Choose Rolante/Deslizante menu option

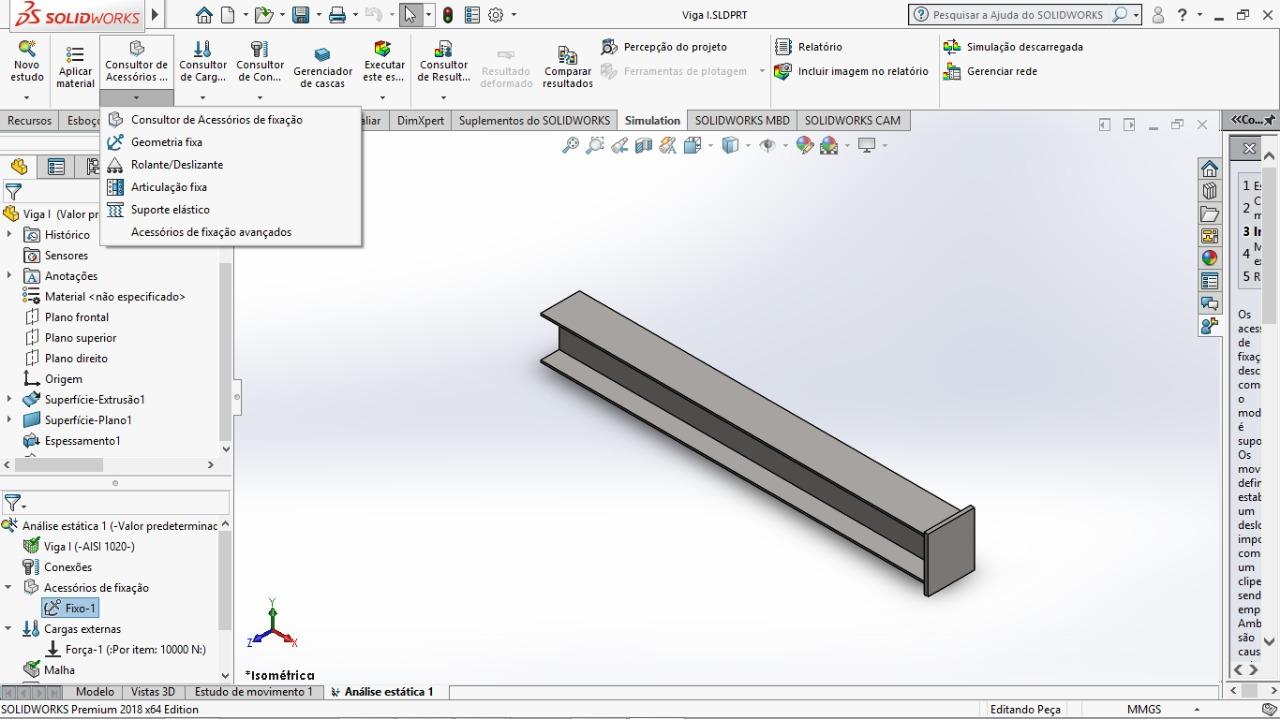176,165
